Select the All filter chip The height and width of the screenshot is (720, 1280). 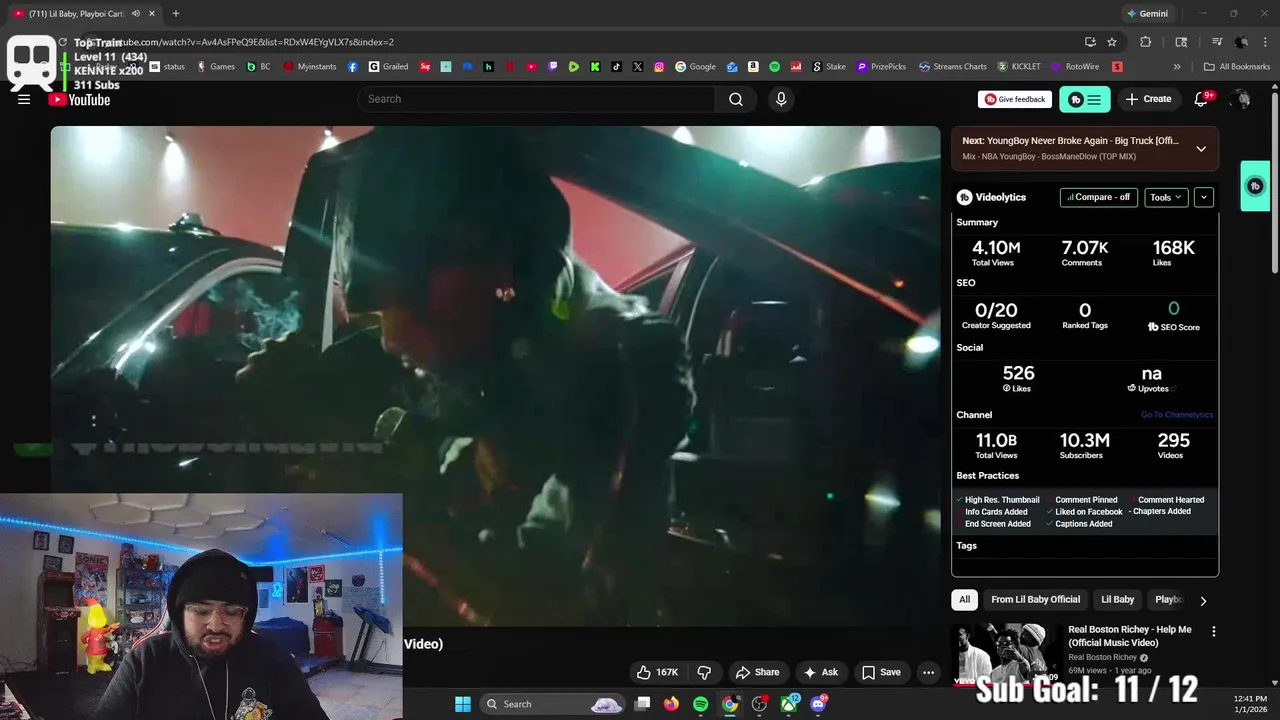(964, 599)
